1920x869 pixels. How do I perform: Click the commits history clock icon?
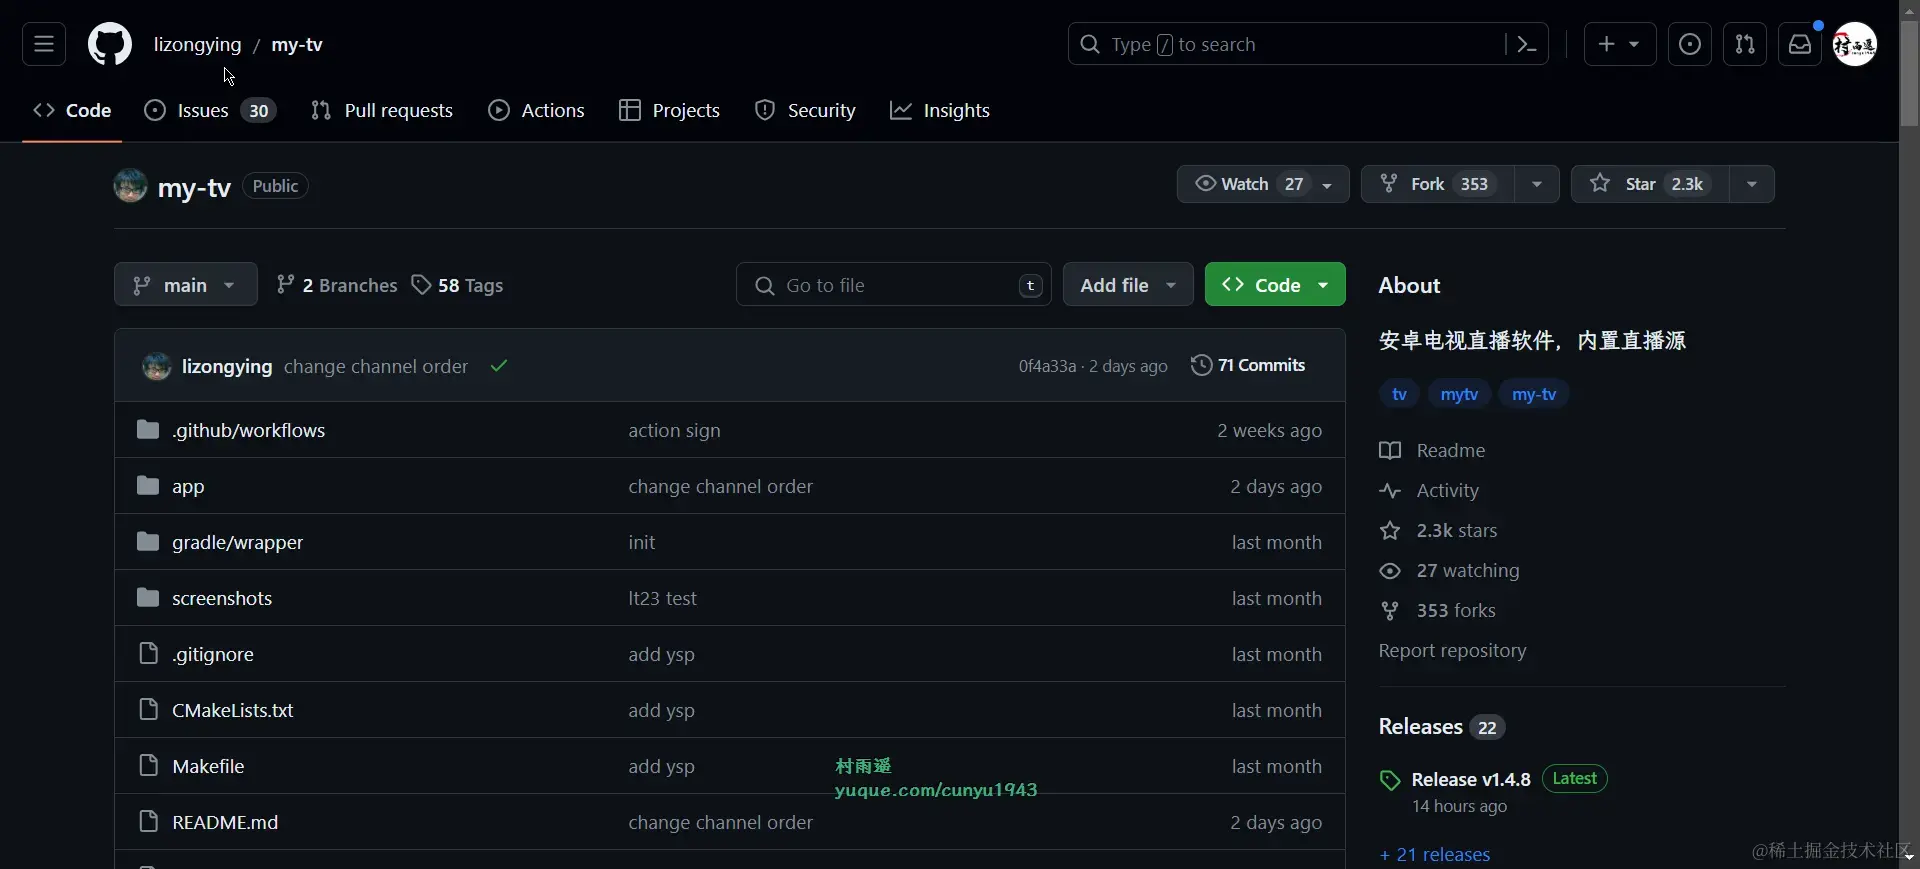1201,365
